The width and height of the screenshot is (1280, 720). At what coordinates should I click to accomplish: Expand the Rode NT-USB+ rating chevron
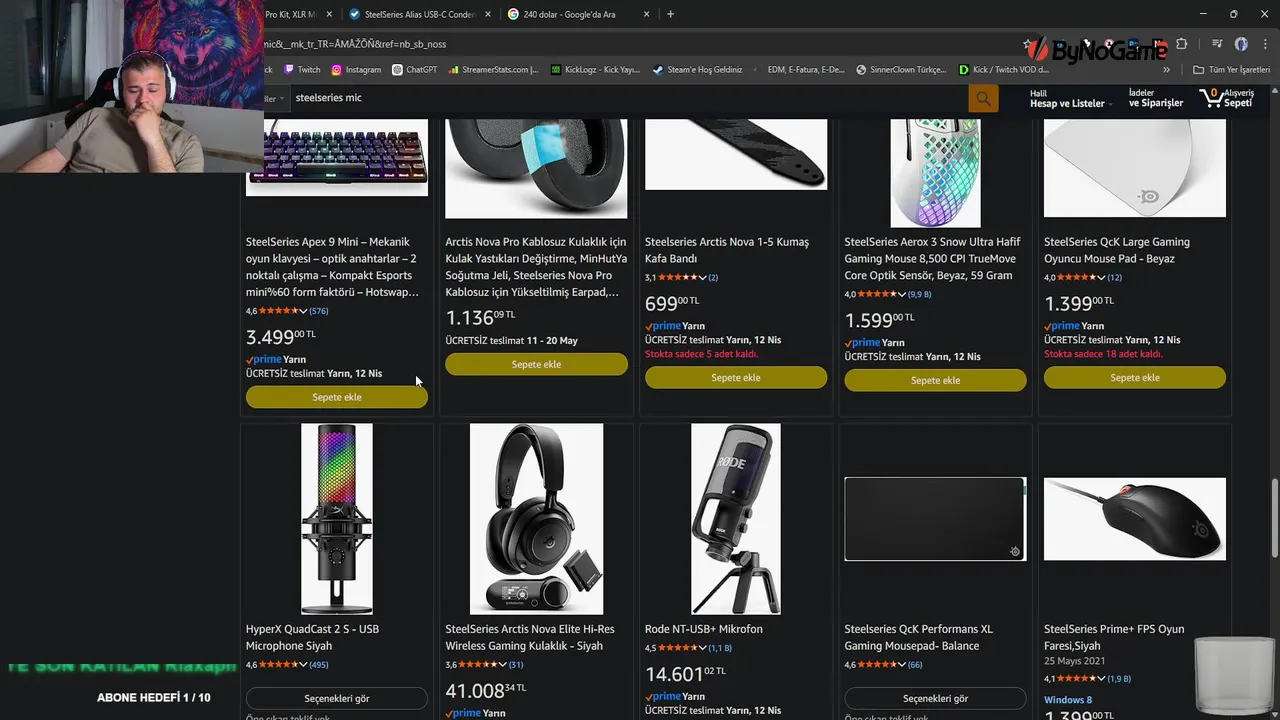[702, 648]
